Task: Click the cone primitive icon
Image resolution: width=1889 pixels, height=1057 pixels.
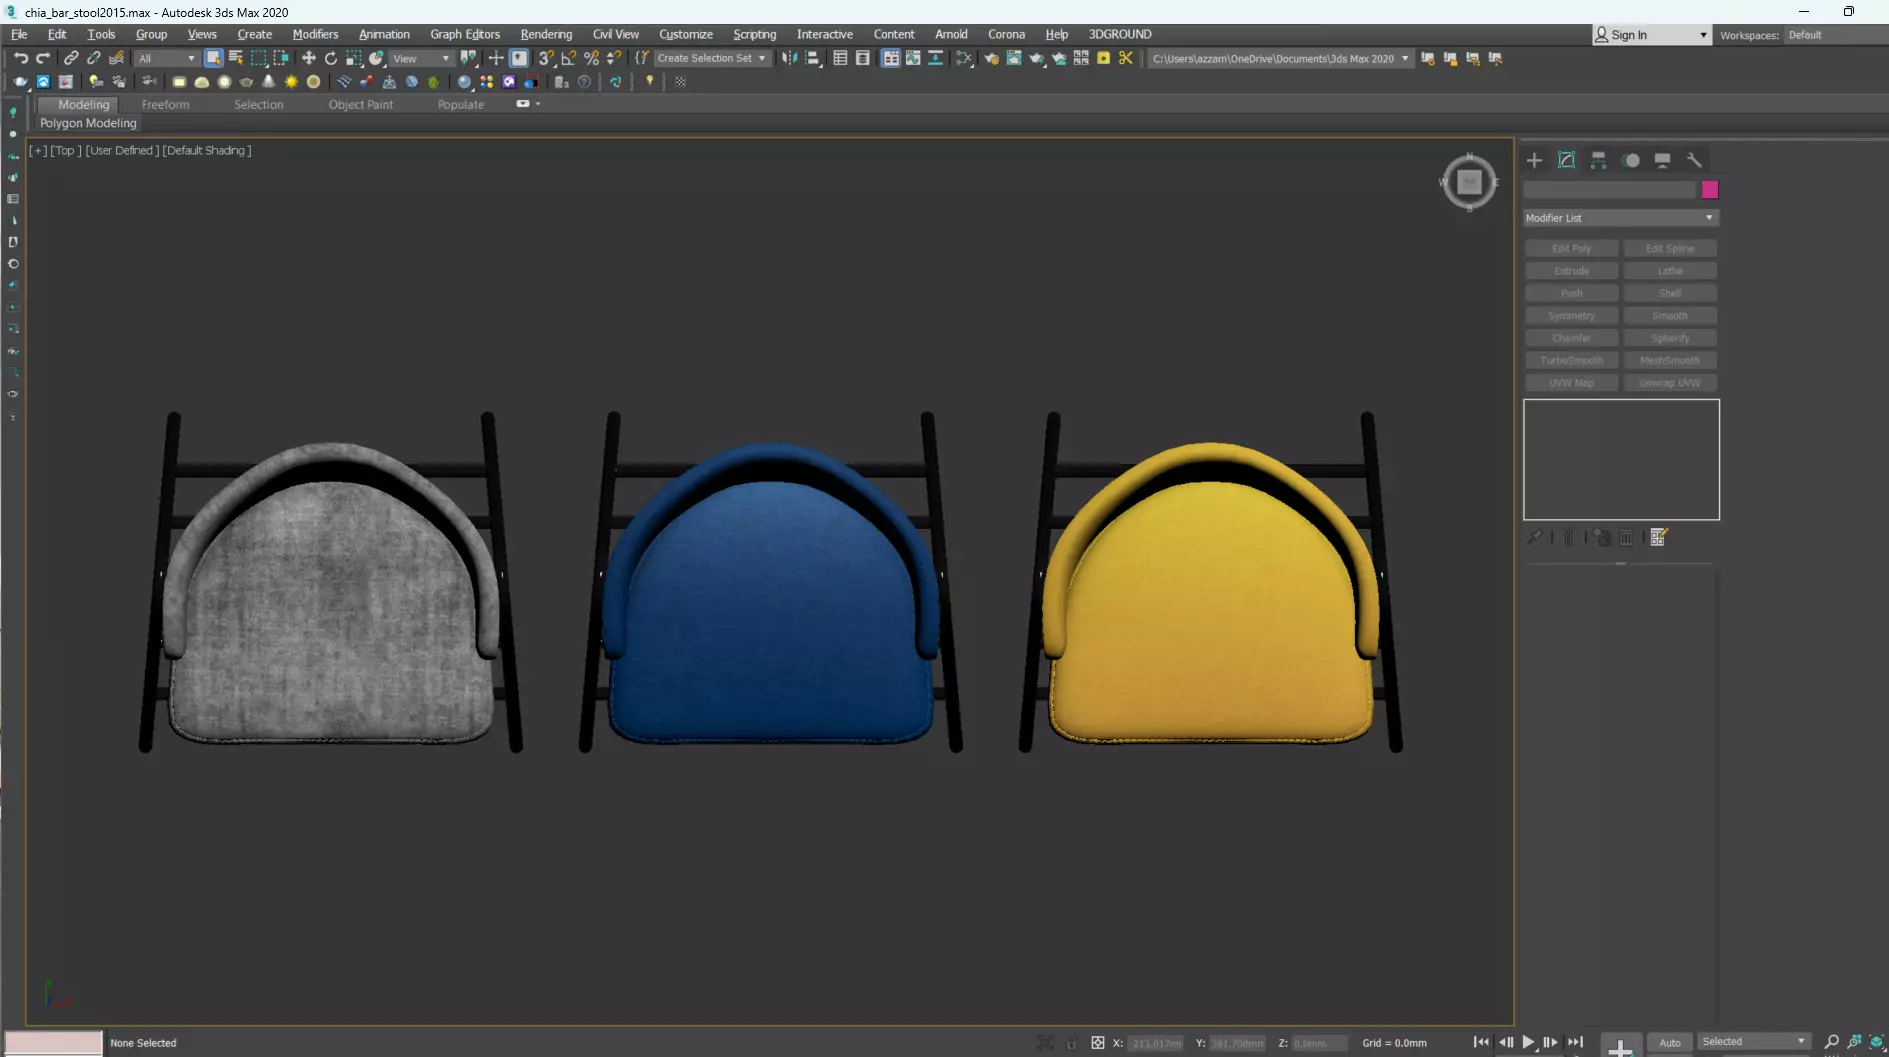Action: pos(269,82)
